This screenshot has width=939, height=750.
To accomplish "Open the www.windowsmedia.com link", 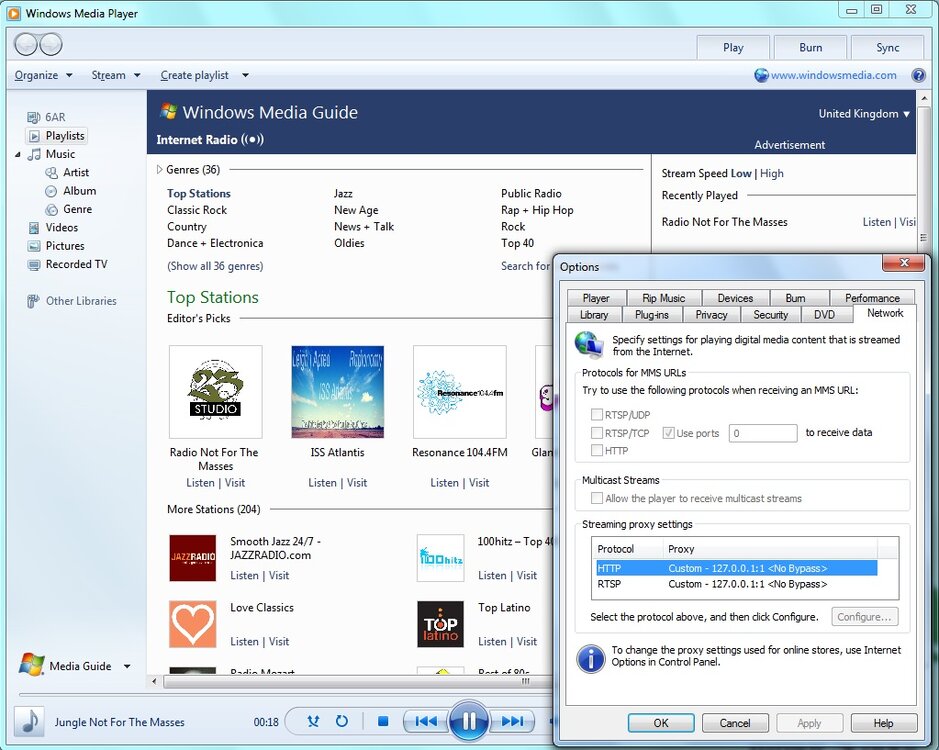I will click(834, 75).
